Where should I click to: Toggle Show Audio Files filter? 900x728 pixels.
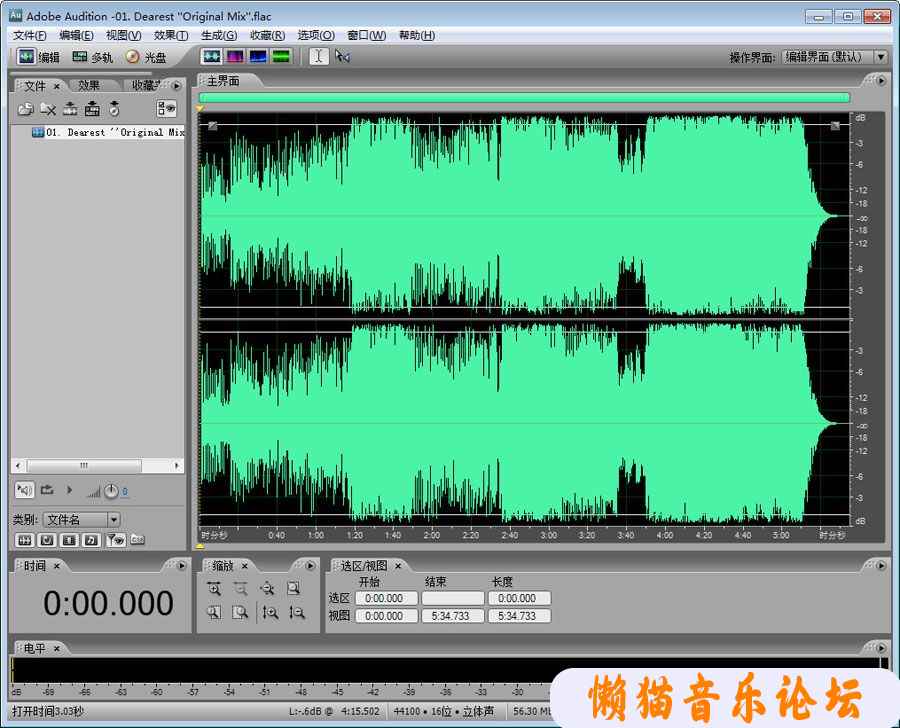pyautogui.click(x=24, y=540)
